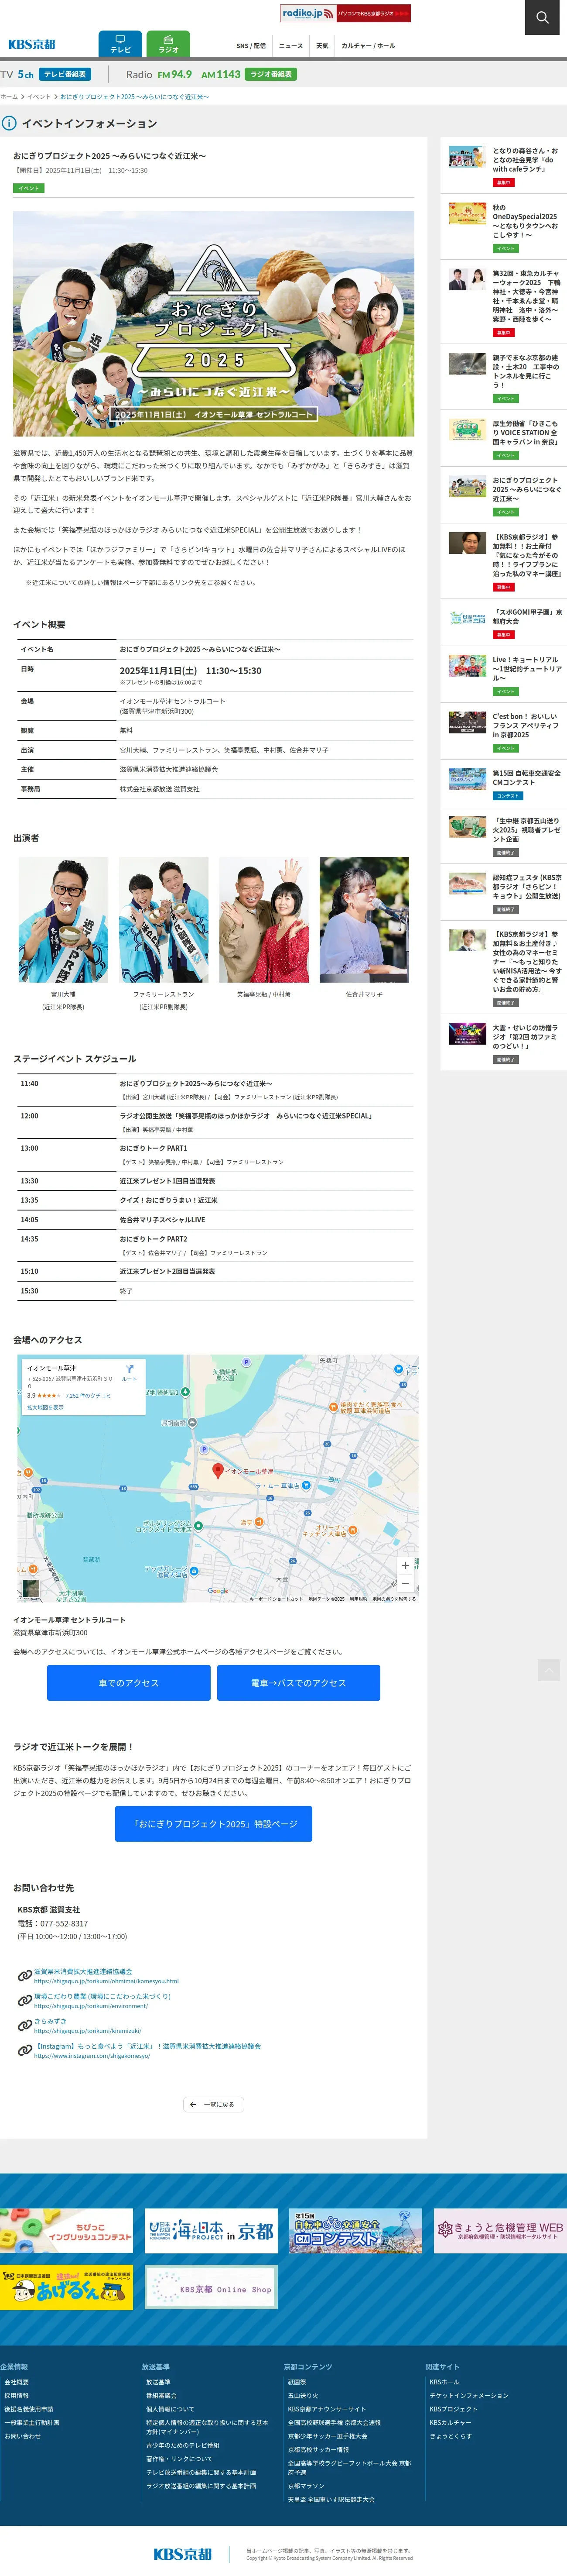Open footer link 京都マラソン

pos(306,2486)
